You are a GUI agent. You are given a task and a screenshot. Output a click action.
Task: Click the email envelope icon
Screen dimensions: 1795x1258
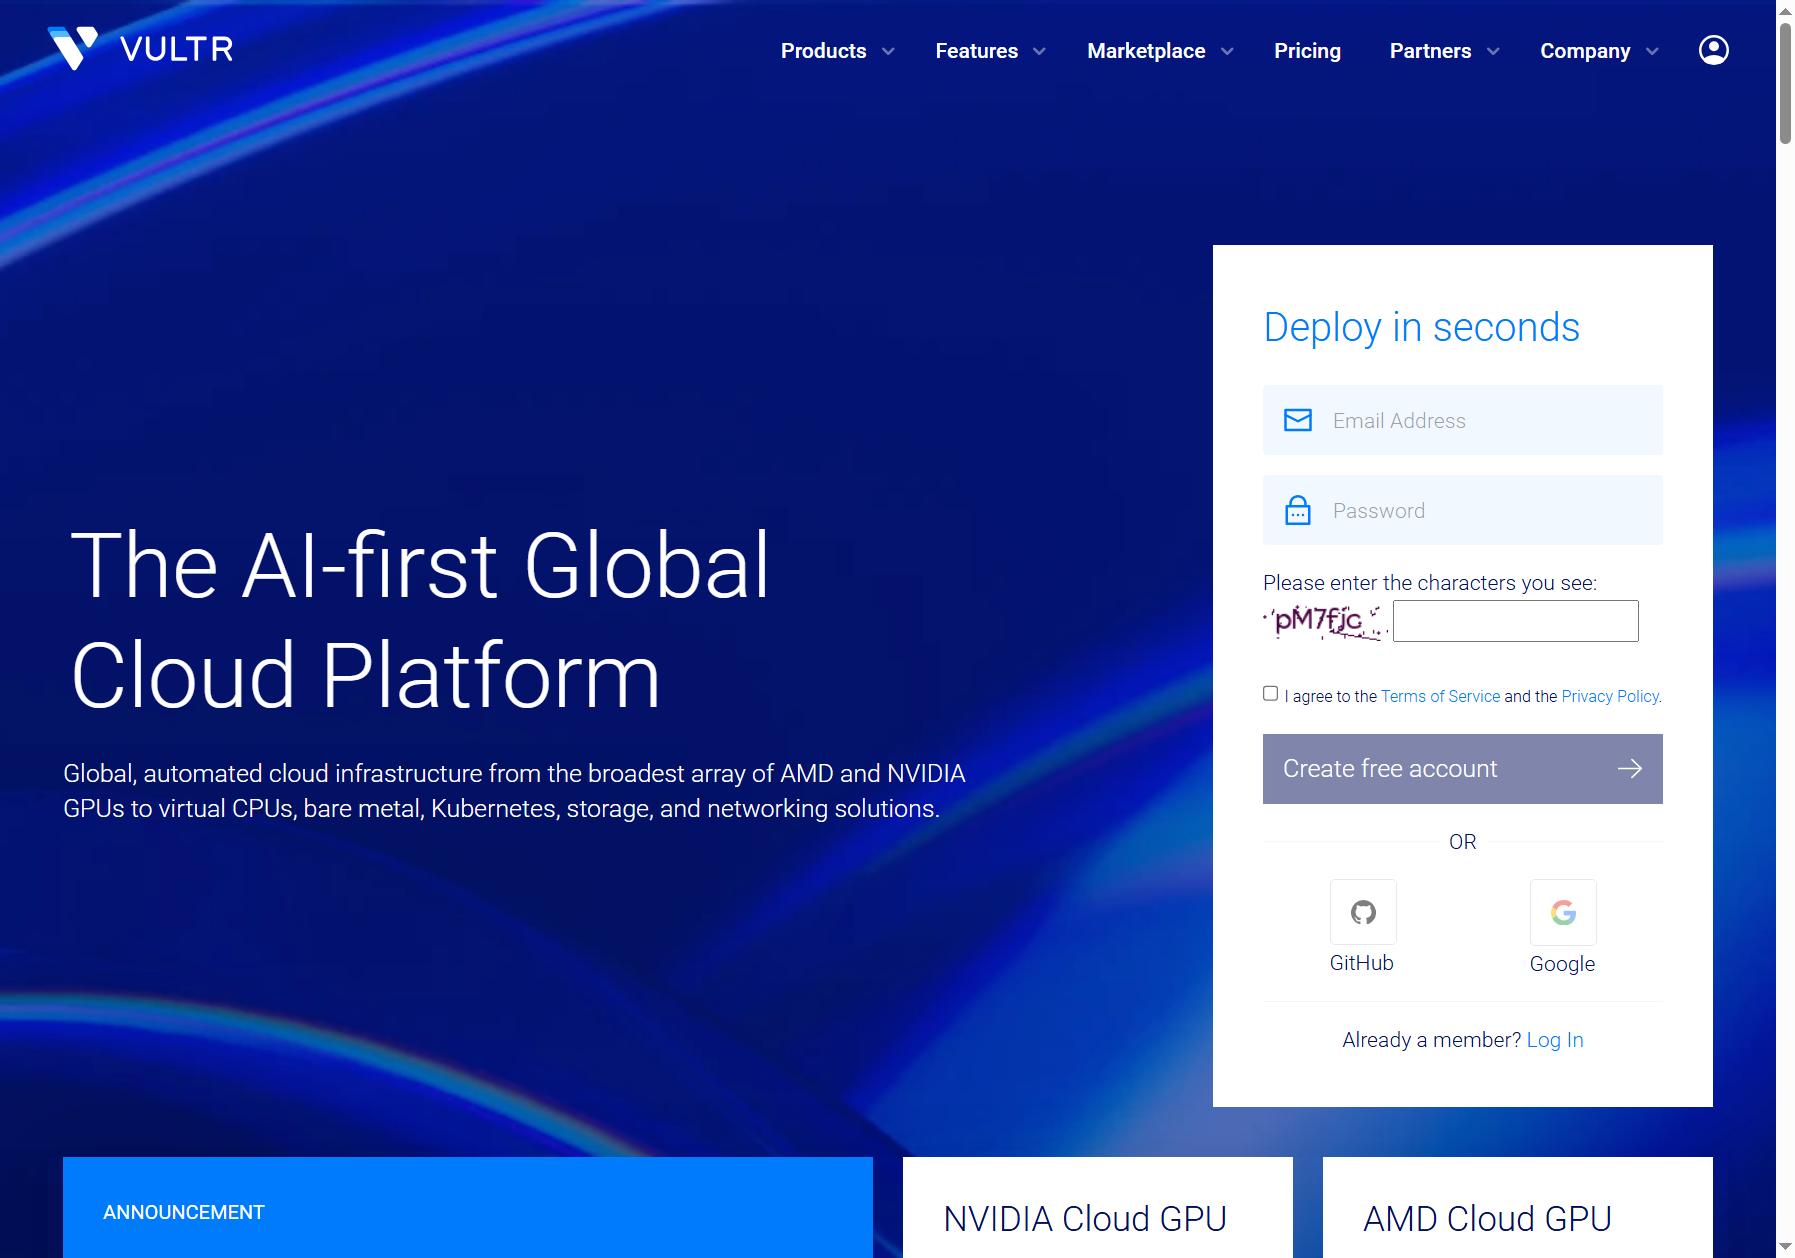click(1297, 420)
